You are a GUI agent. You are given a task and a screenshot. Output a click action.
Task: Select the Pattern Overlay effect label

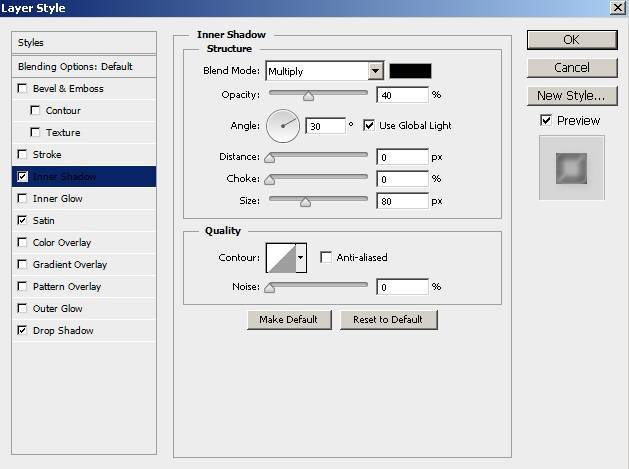pyautogui.click(x=67, y=286)
